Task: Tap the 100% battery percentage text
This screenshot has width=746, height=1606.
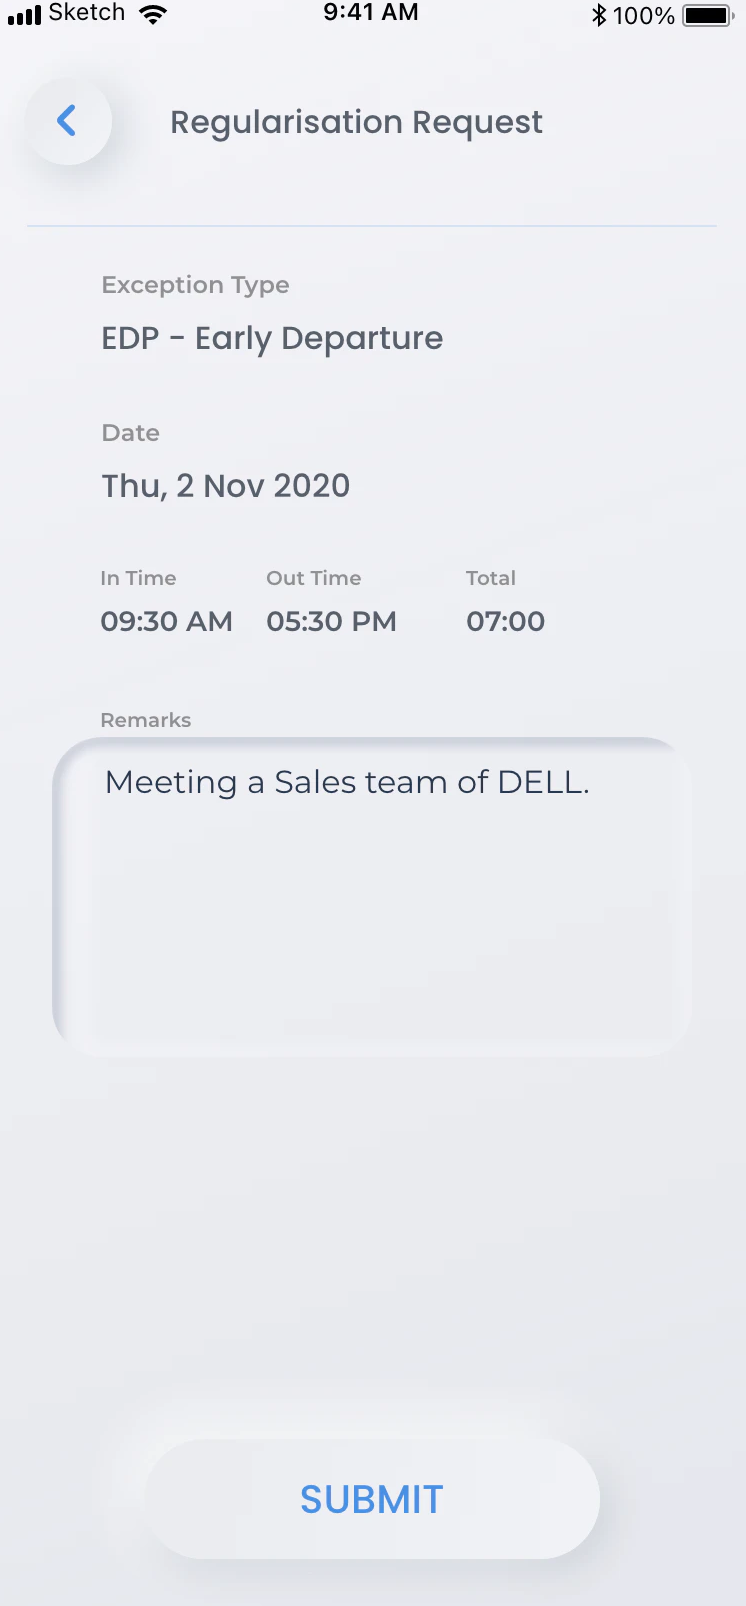Action: [643, 15]
